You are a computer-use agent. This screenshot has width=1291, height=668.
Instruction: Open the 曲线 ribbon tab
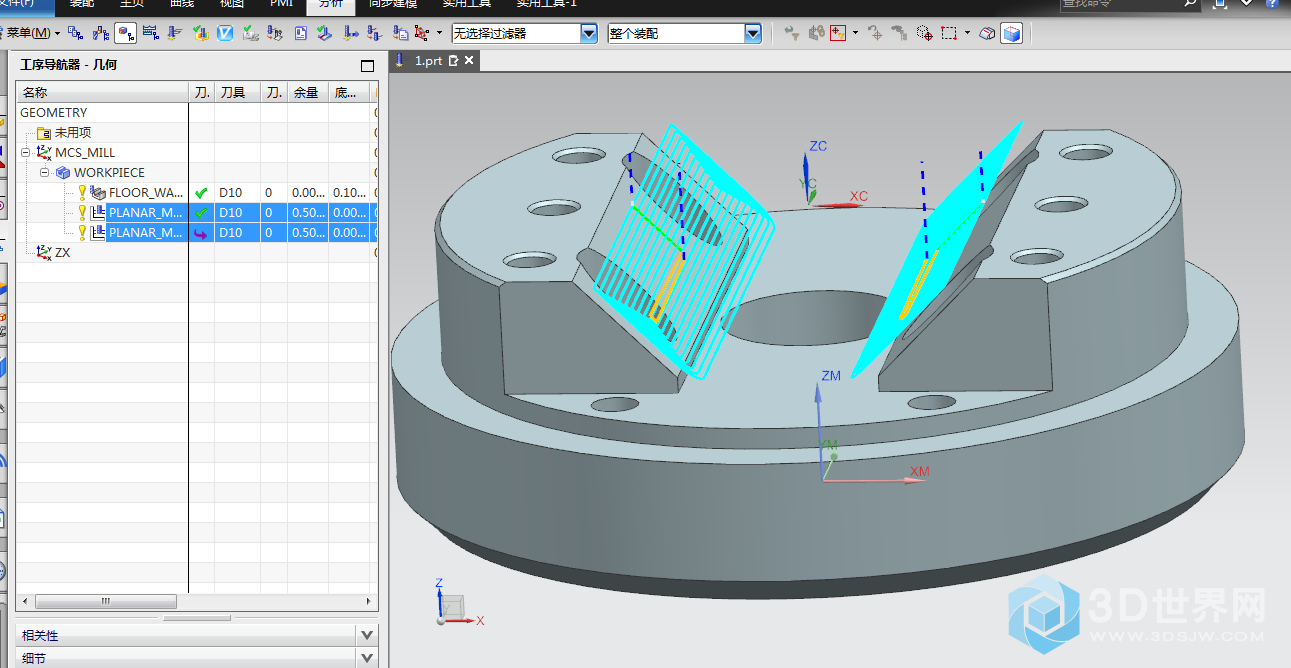(182, 4)
